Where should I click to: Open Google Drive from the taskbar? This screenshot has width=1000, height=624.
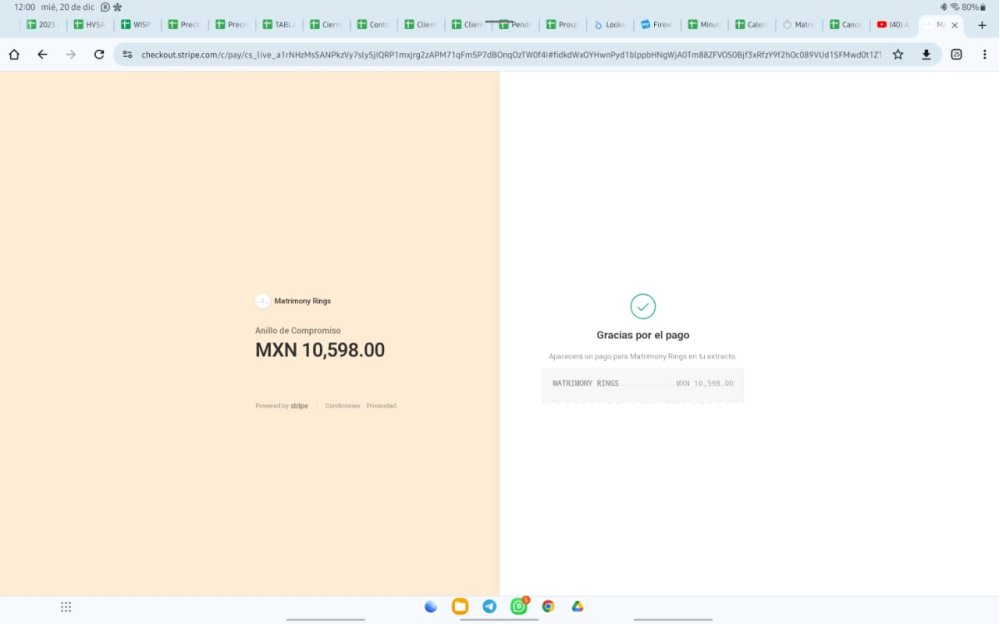click(x=577, y=607)
